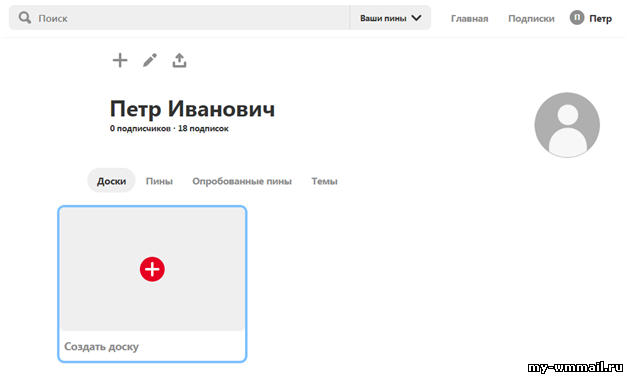Click the large profile avatar picture
The image size is (628, 377).
tap(567, 125)
